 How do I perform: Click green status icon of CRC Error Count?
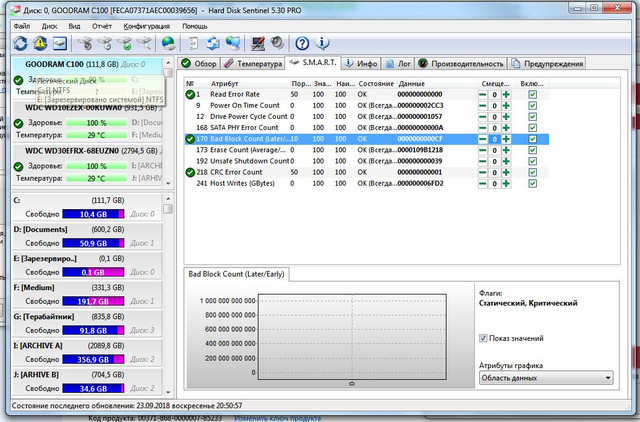click(190, 172)
